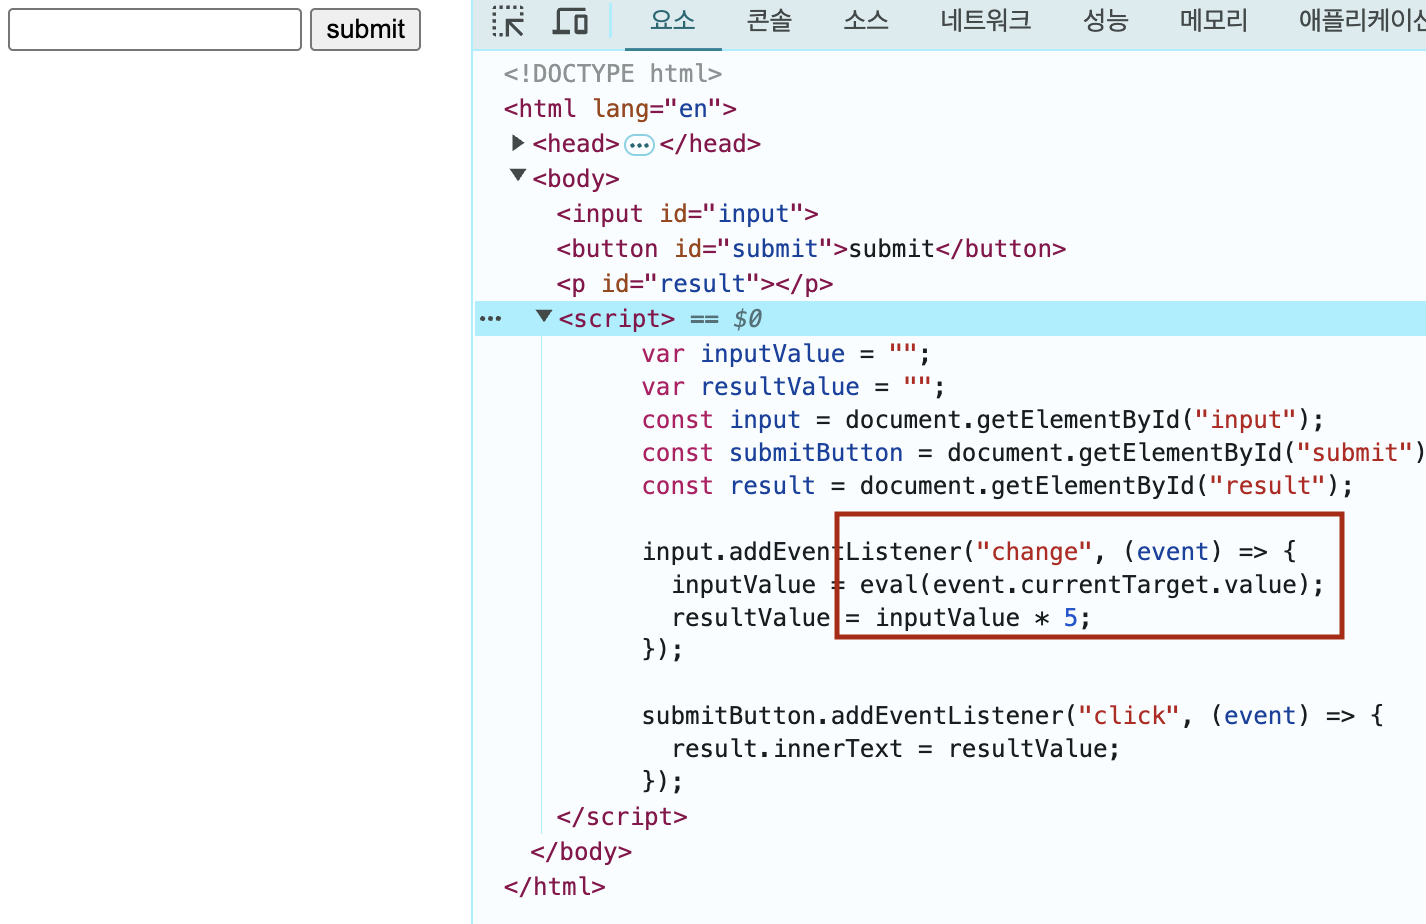This screenshot has width=1426, height=924.
Task: Expand the head element node
Action: pyautogui.click(x=518, y=143)
